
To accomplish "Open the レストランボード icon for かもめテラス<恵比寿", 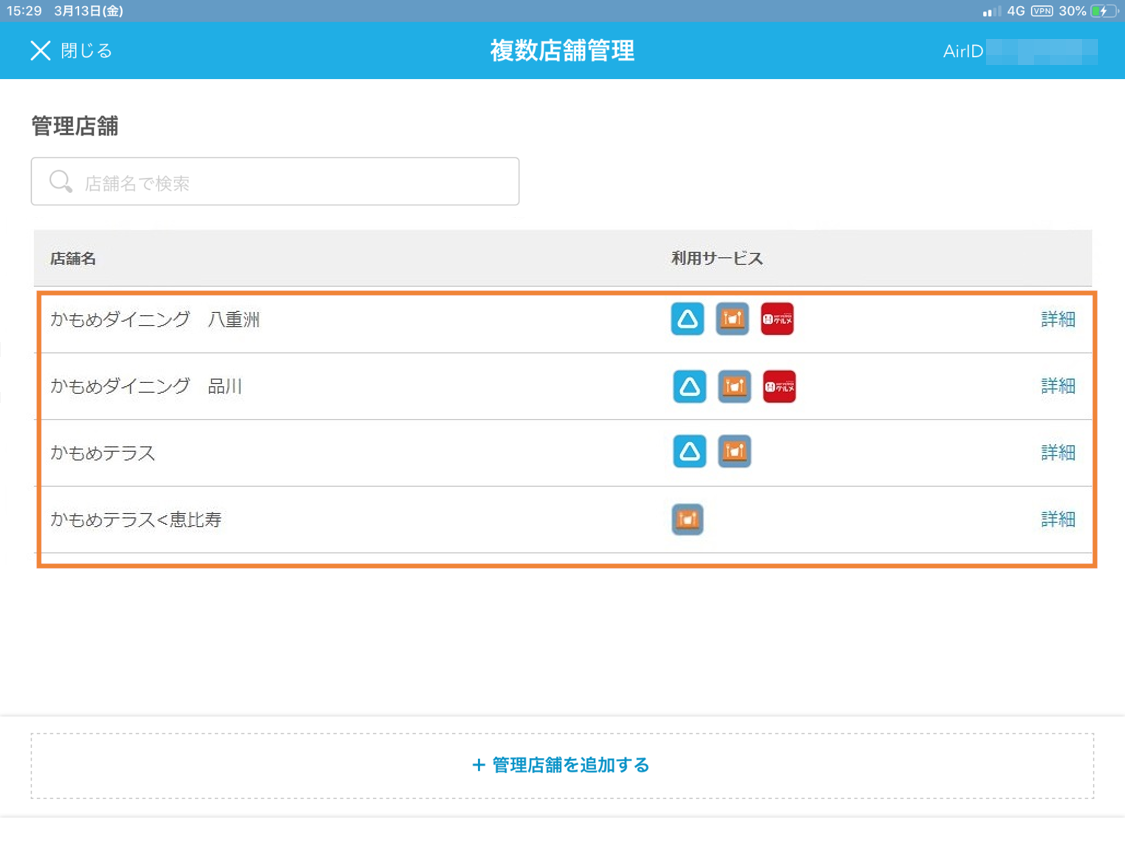I will (687, 519).
